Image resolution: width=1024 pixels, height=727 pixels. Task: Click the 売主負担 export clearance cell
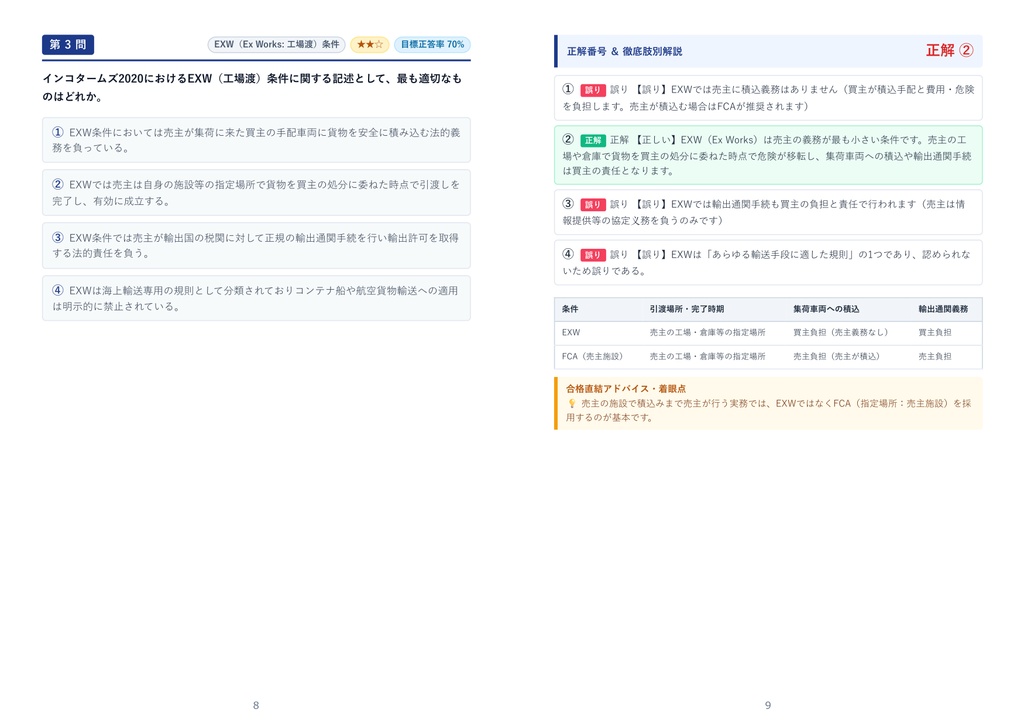[935, 357]
